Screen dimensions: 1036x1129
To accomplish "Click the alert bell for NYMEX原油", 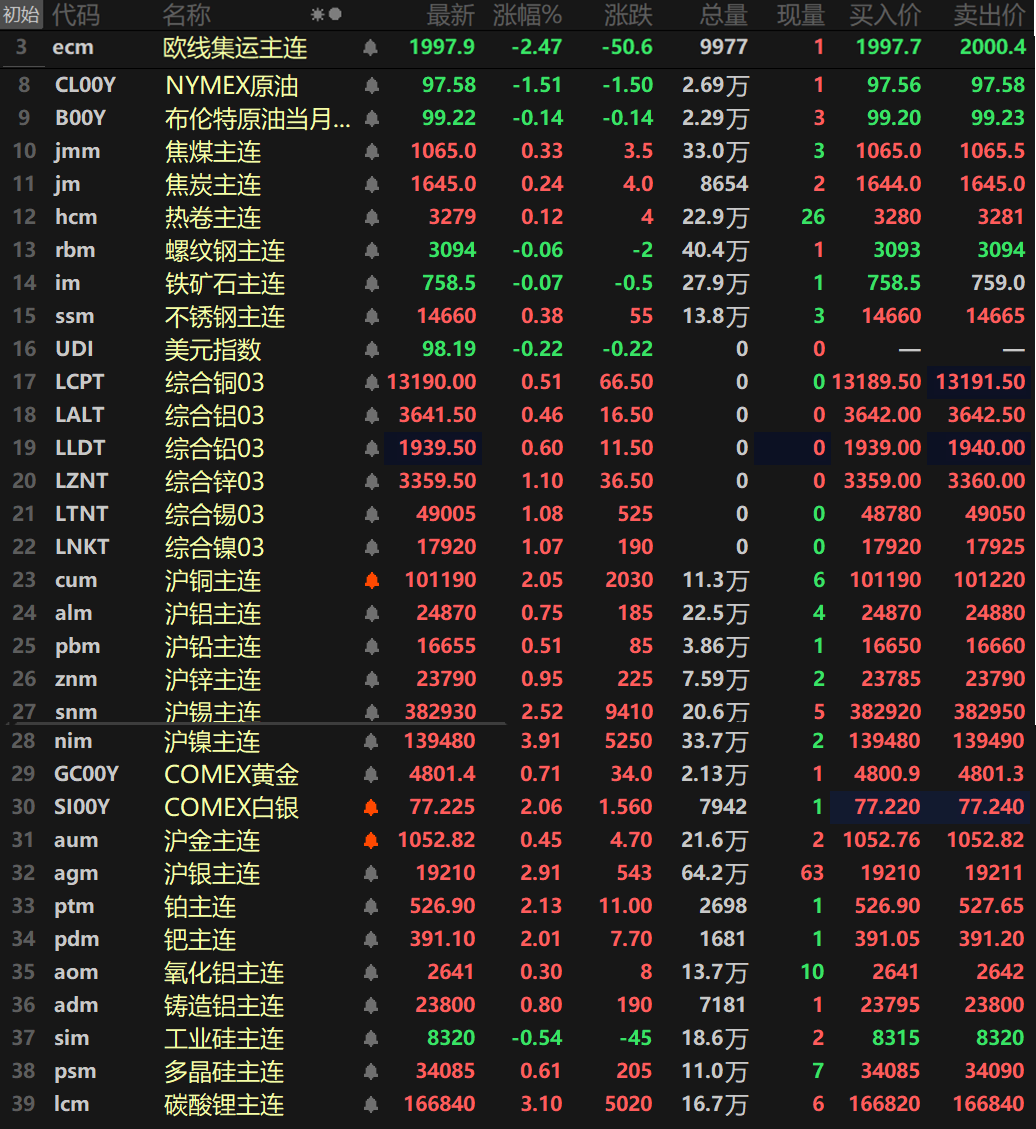I will [372, 86].
